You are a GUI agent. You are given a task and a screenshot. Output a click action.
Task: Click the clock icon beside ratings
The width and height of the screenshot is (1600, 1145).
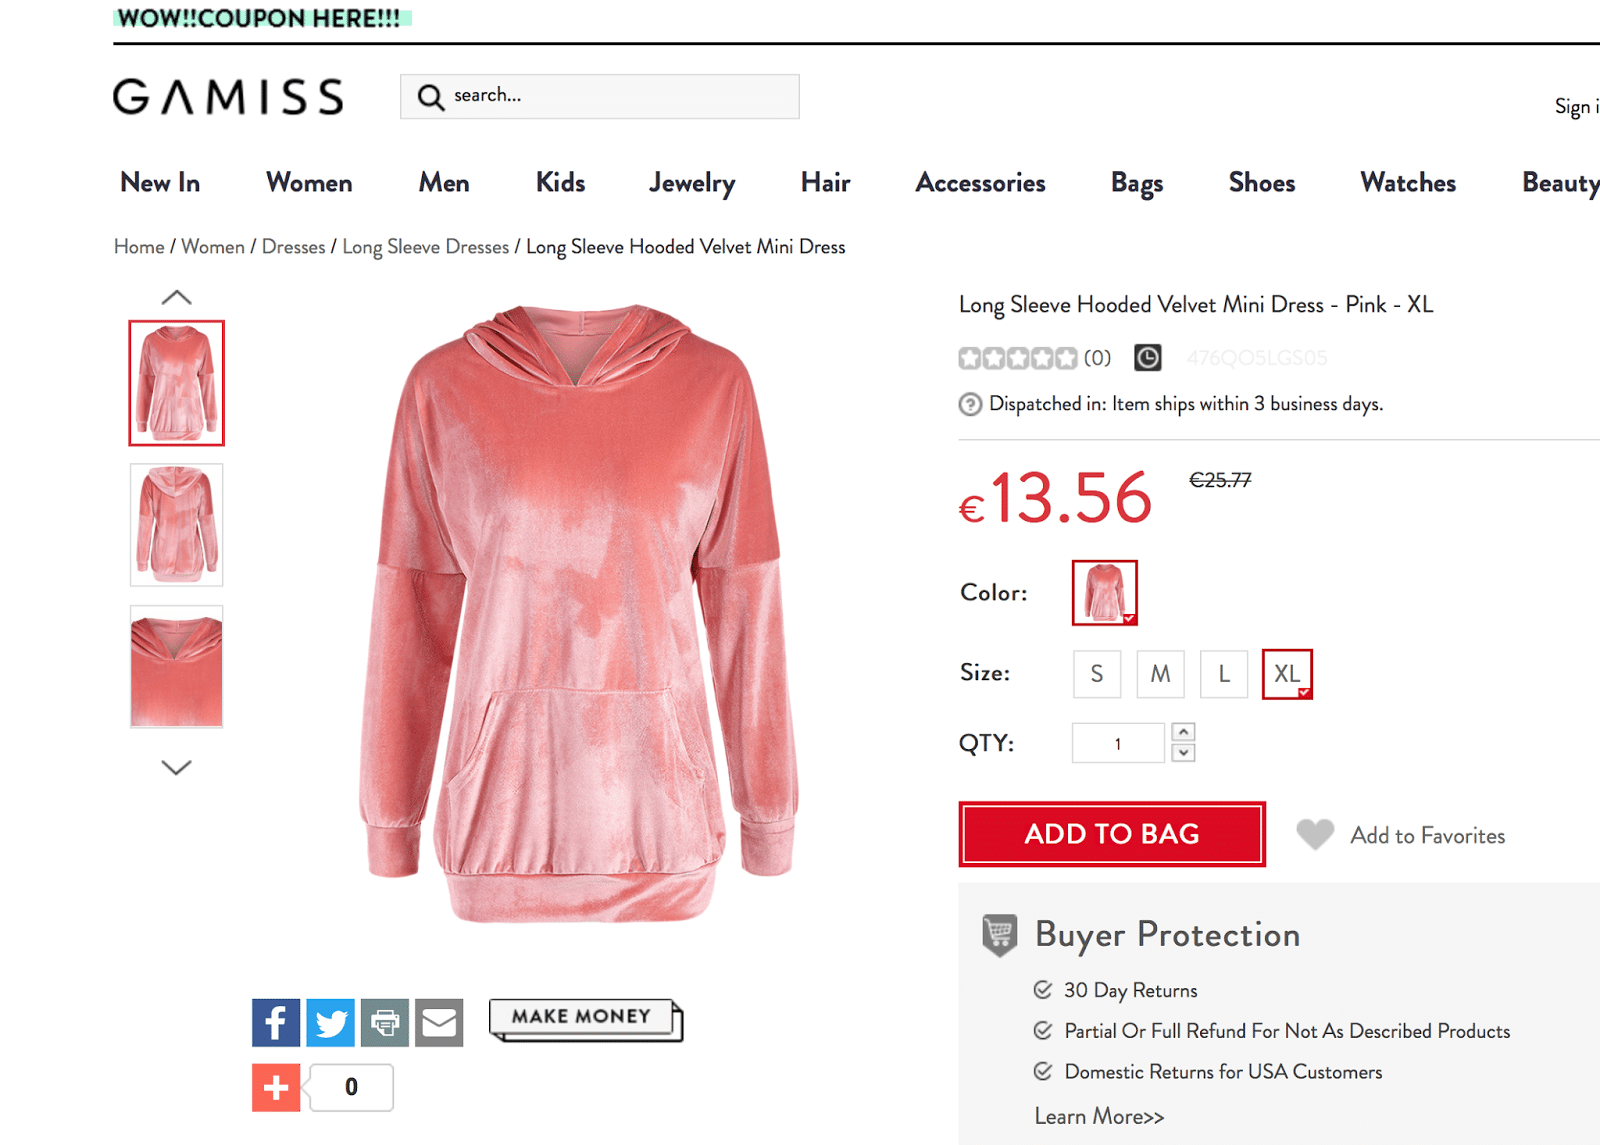1147,357
